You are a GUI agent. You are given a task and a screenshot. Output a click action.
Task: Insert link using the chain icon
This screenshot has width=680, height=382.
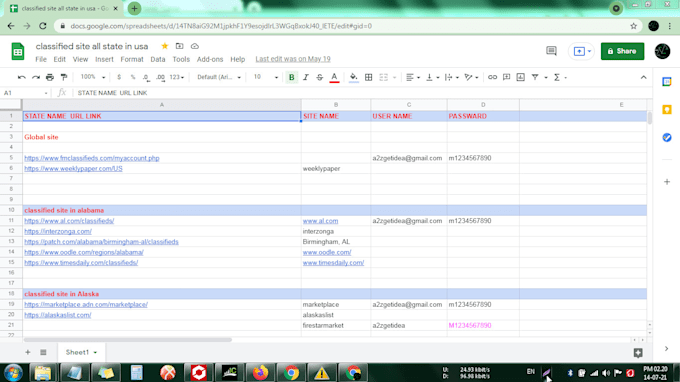tap(492, 77)
